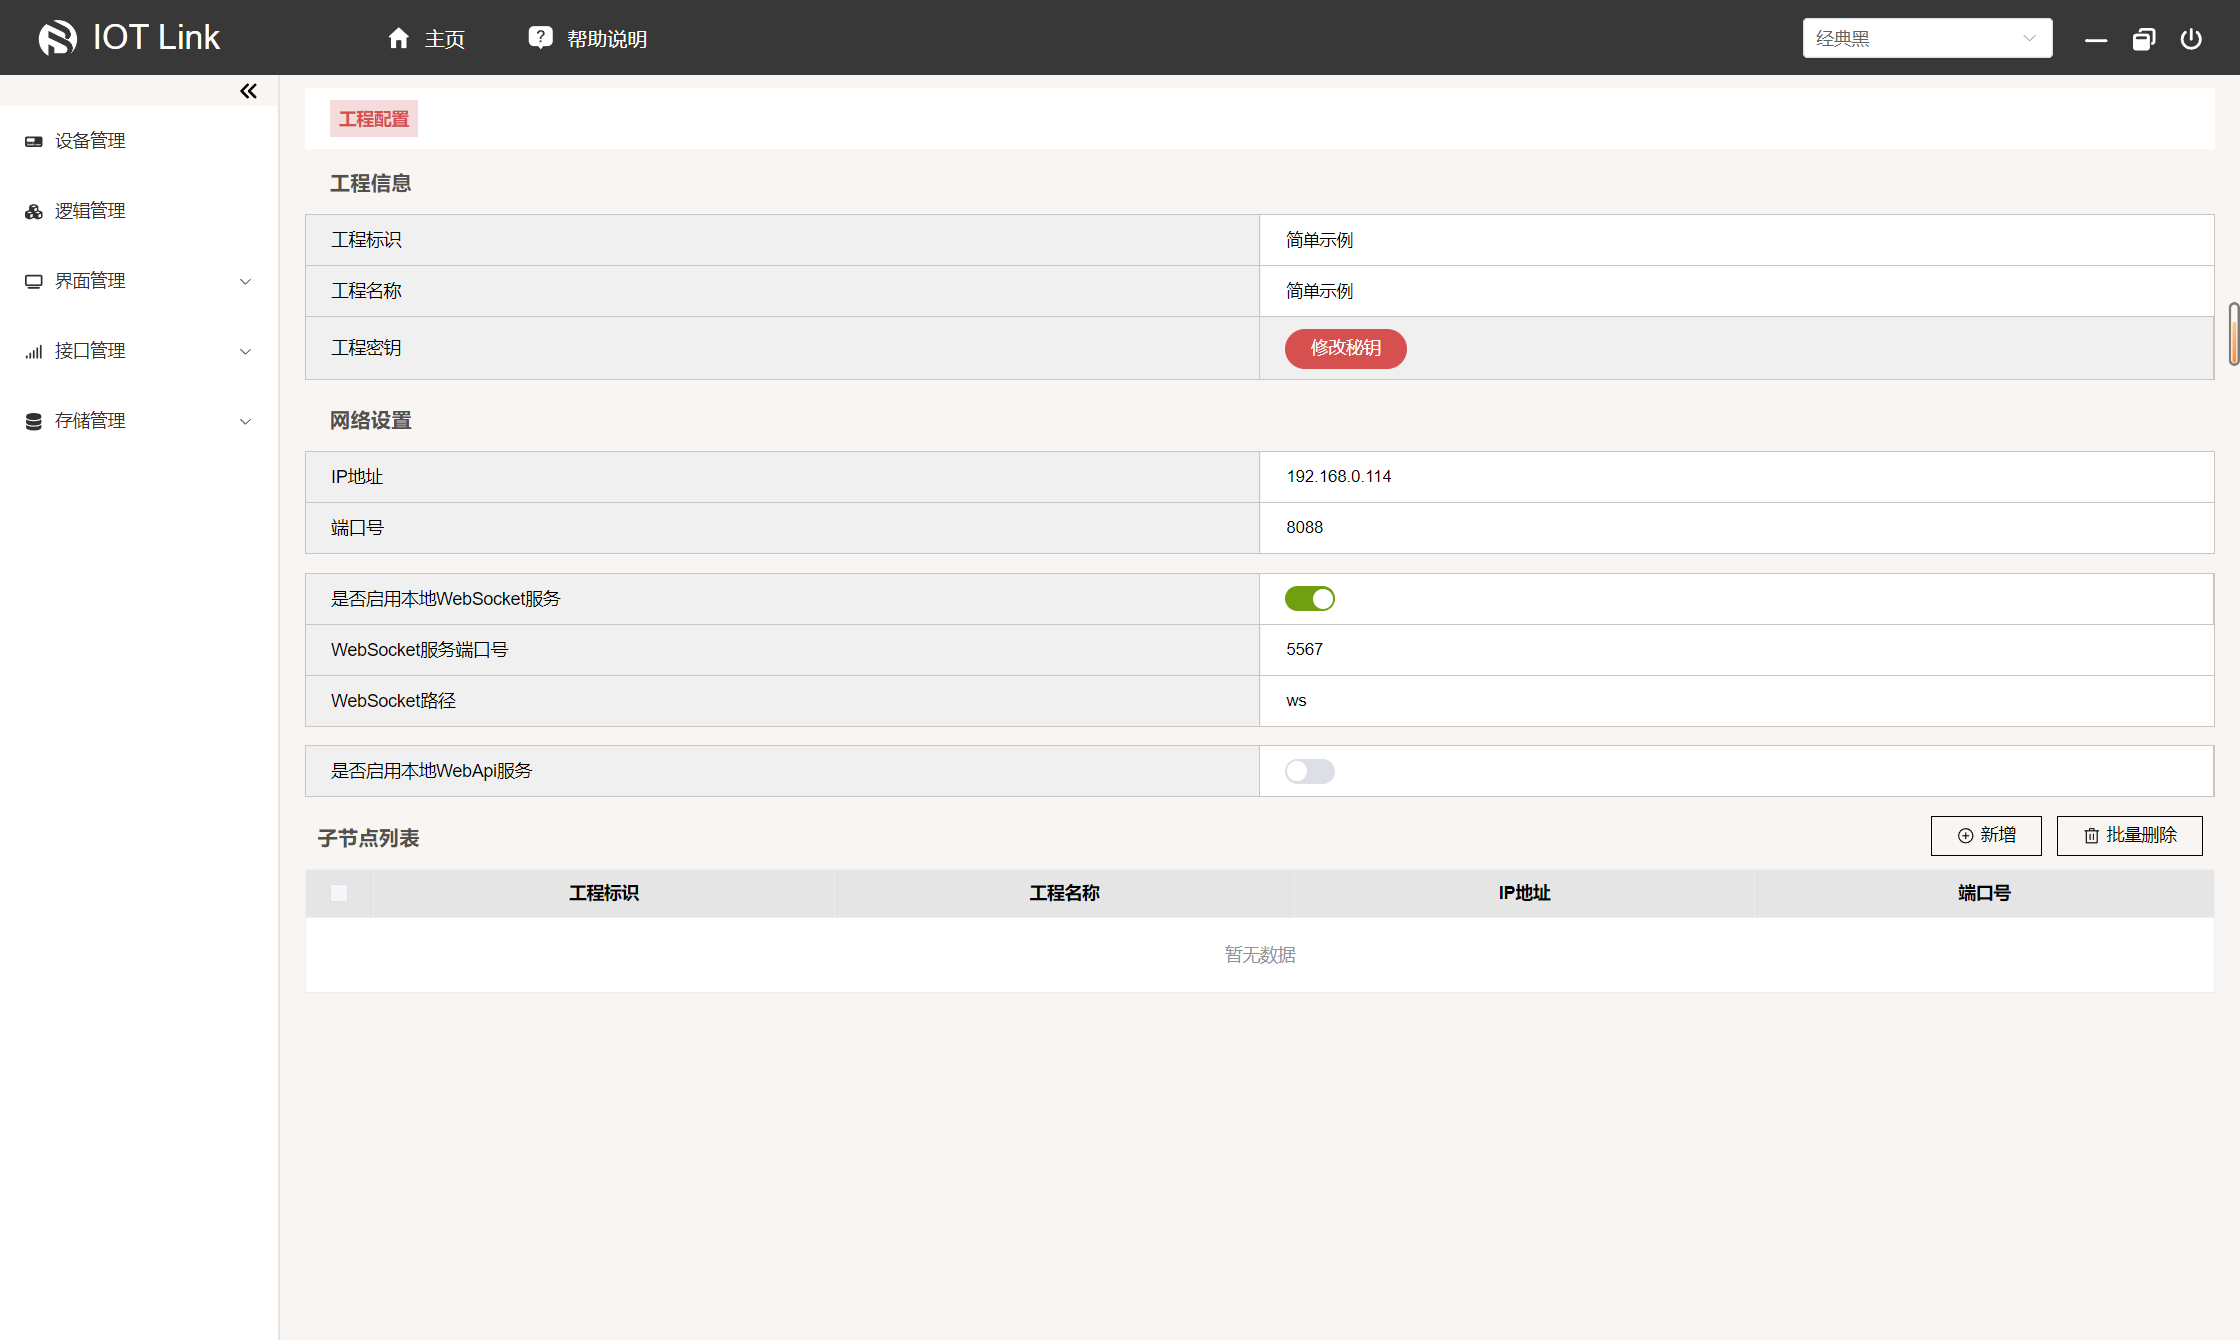
Task: Collapse the sidebar with double-chevron icon
Action: click(x=248, y=91)
